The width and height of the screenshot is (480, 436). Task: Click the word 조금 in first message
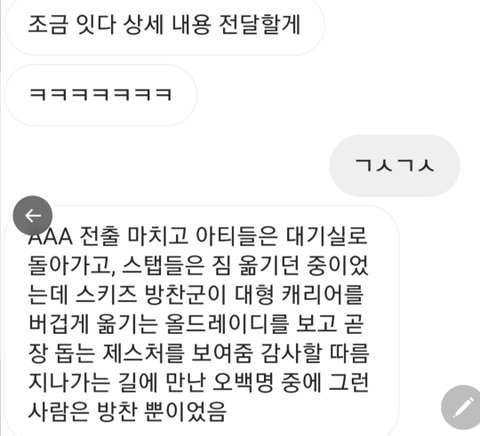(x=48, y=25)
